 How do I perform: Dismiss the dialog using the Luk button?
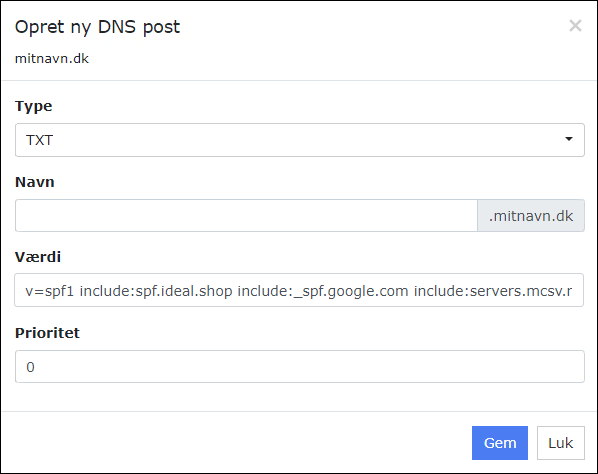click(561, 443)
